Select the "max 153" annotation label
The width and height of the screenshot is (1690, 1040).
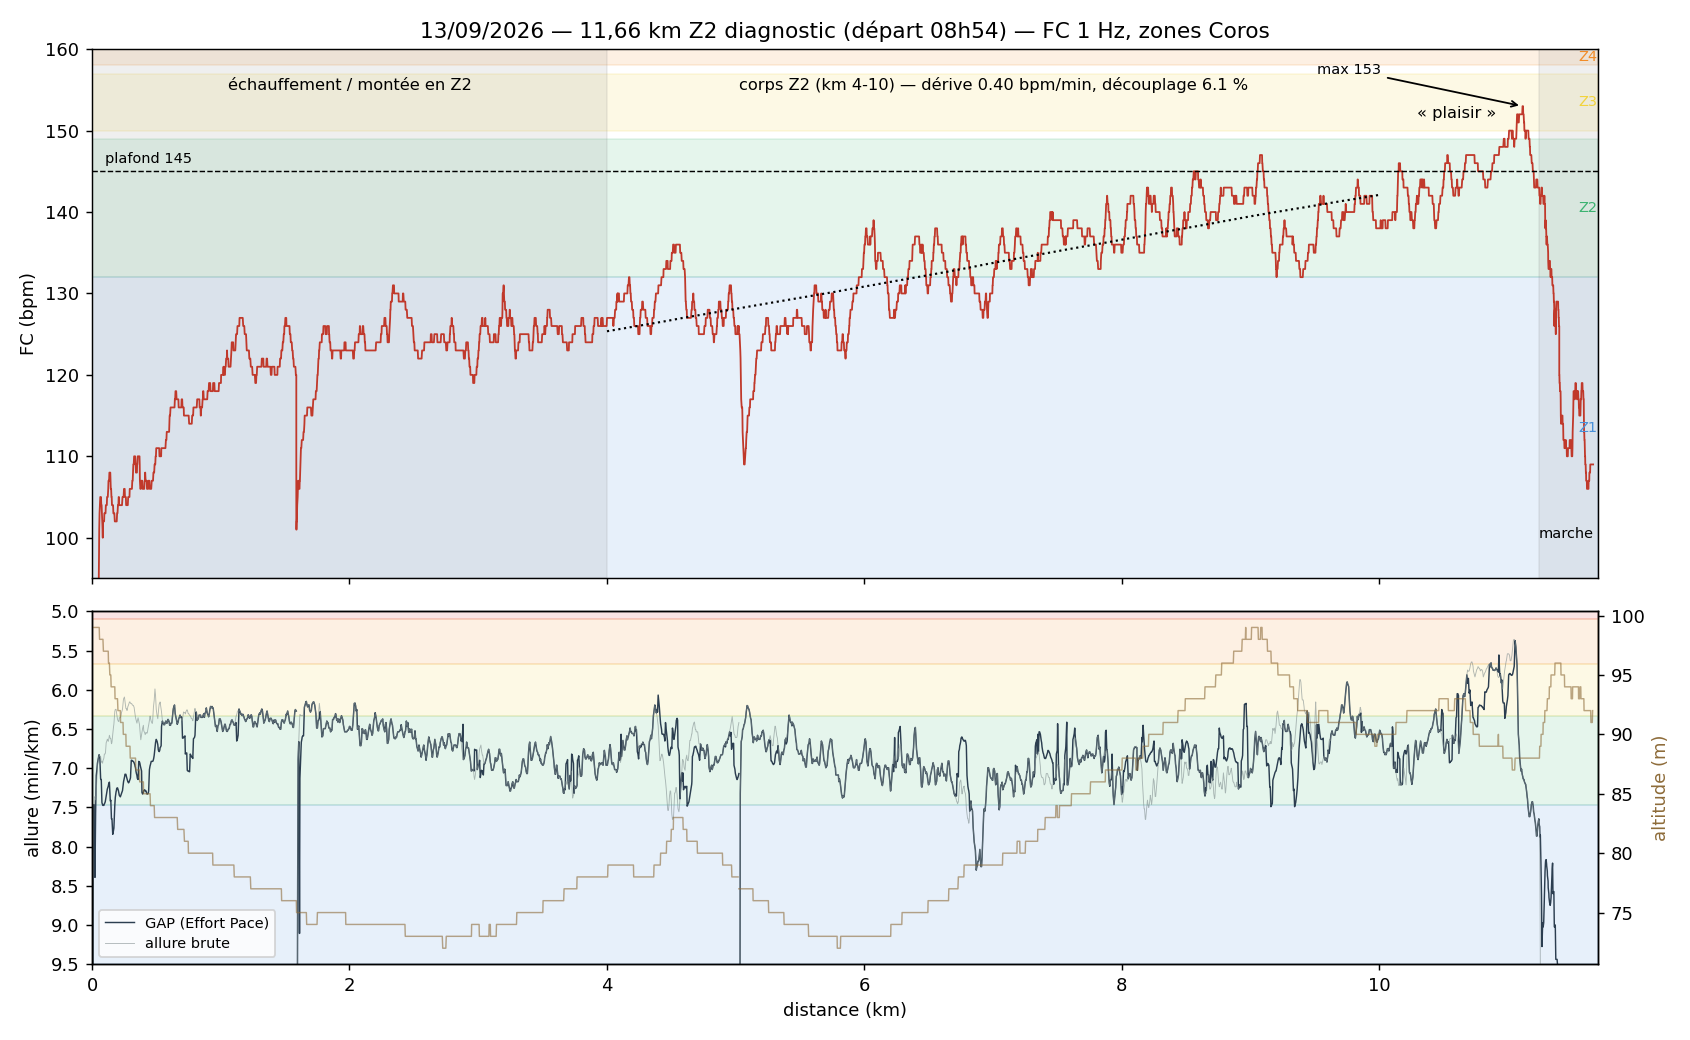1348,70
